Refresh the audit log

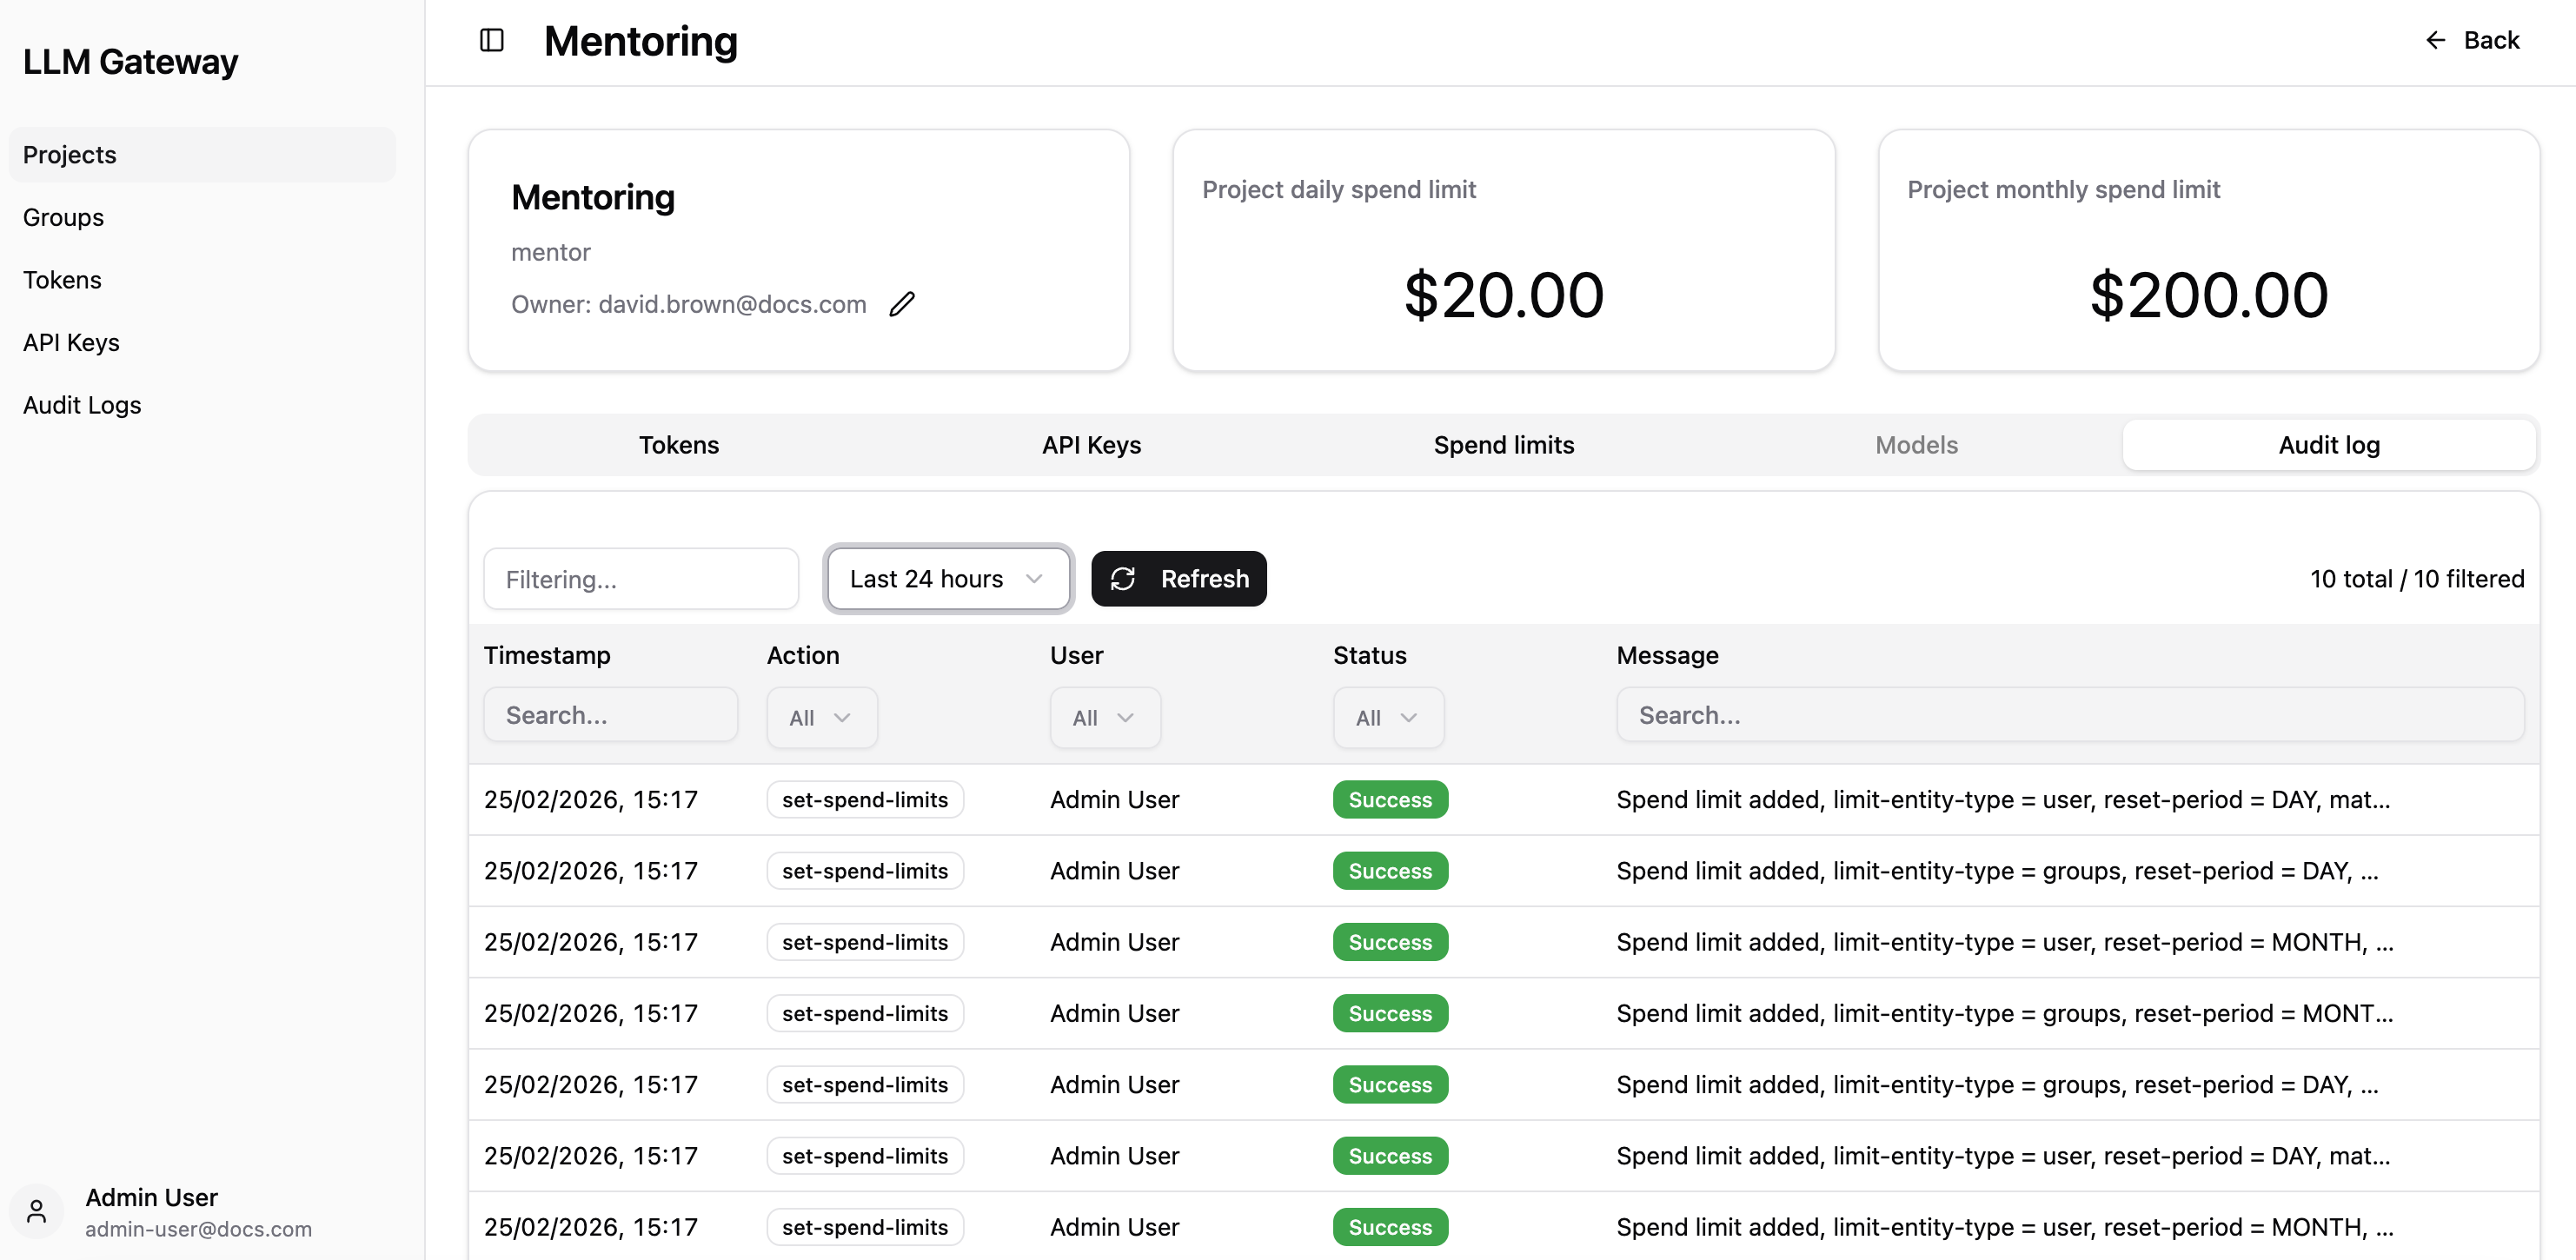click(x=1179, y=579)
